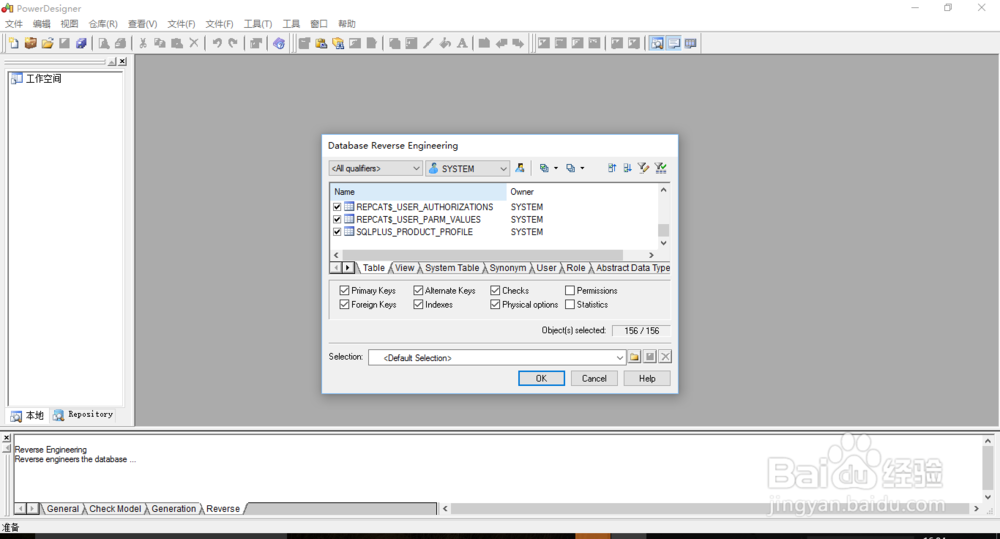Enable the Permissions checkbox
The image size is (1000, 539).
tap(570, 290)
